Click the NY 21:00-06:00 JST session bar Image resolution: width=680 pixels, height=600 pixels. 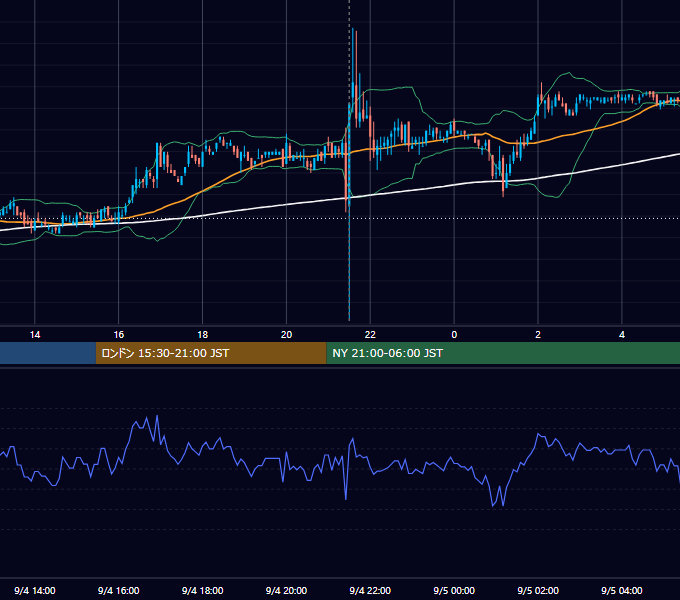[503, 353]
